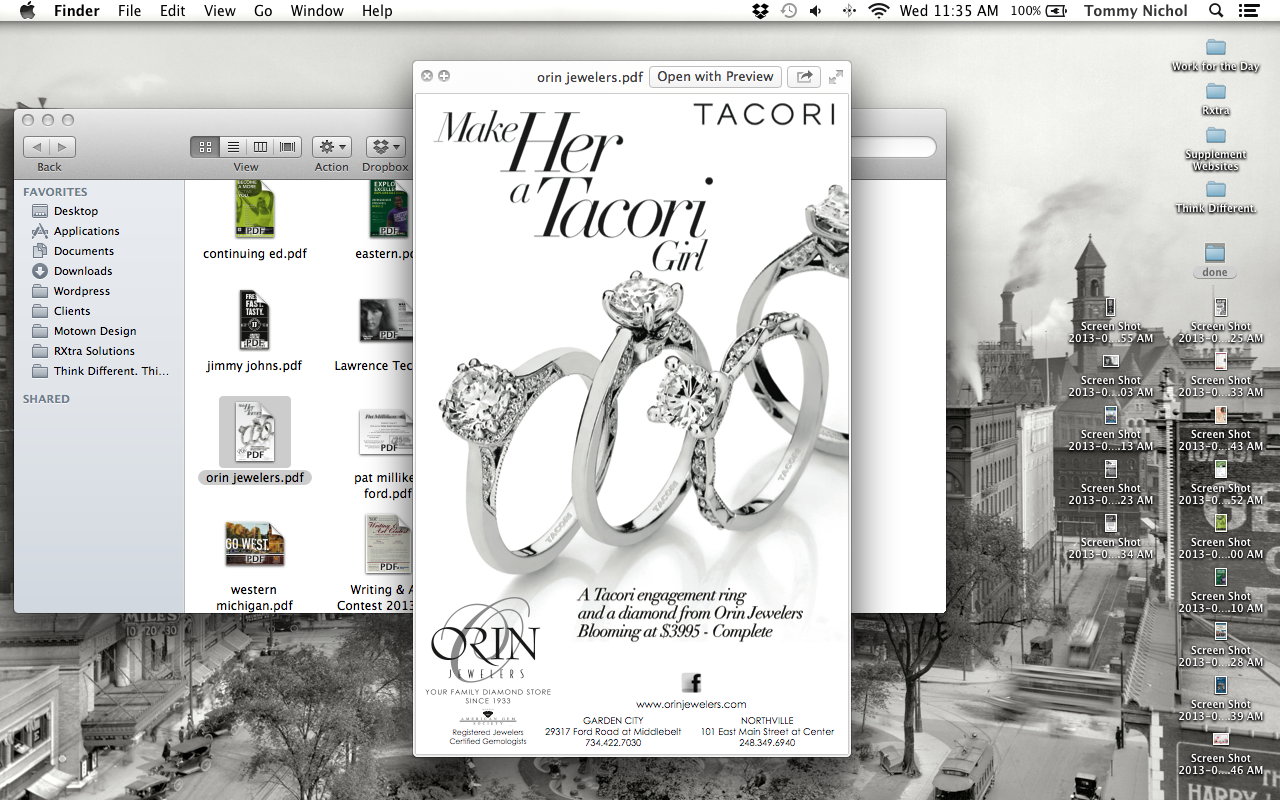Open Notification Center list icon
1280x800 pixels.
(x=1248, y=11)
